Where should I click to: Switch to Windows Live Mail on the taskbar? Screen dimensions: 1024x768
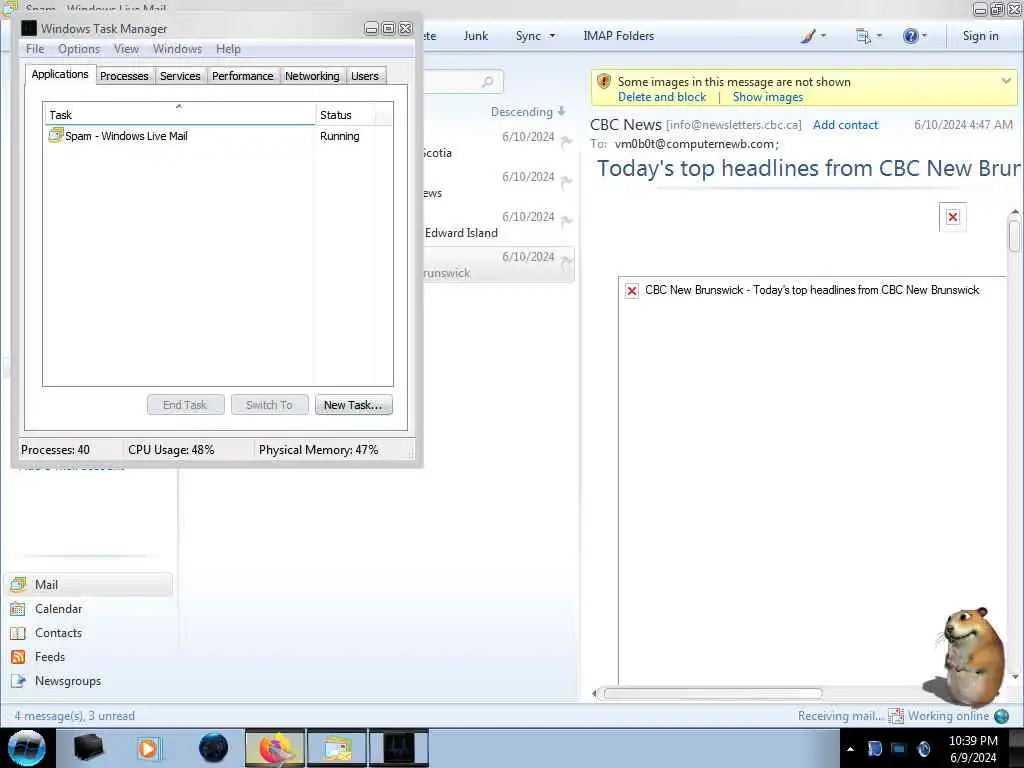336,748
